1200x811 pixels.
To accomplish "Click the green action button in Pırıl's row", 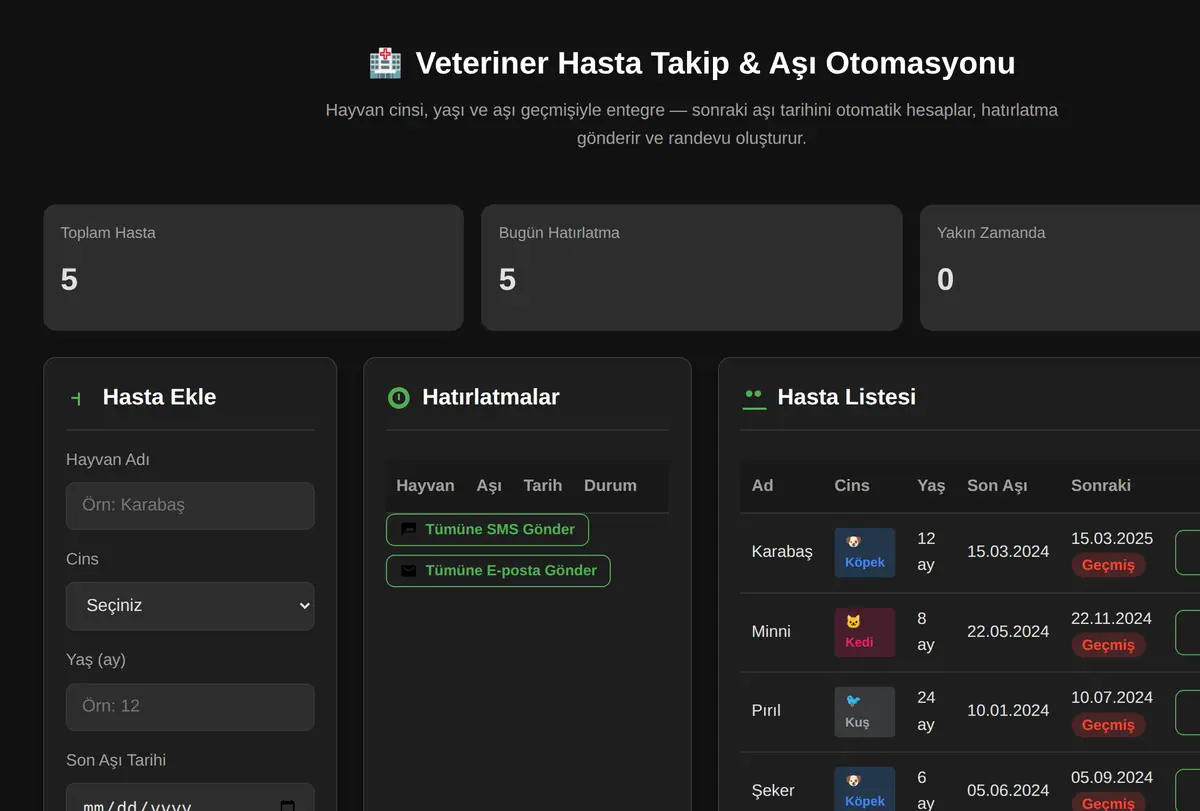I will (x=1188, y=712).
